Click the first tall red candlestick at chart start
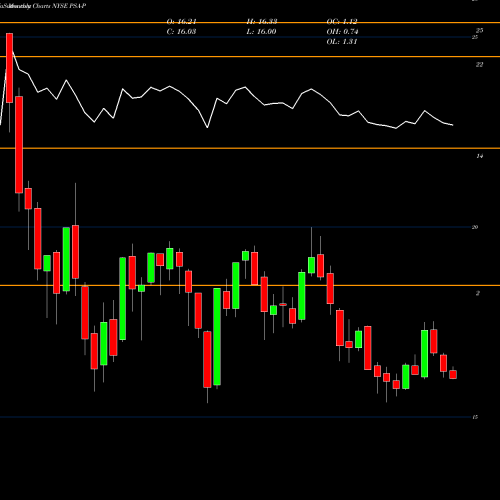Viewport: 500px width, 500px height. [x=9, y=68]
